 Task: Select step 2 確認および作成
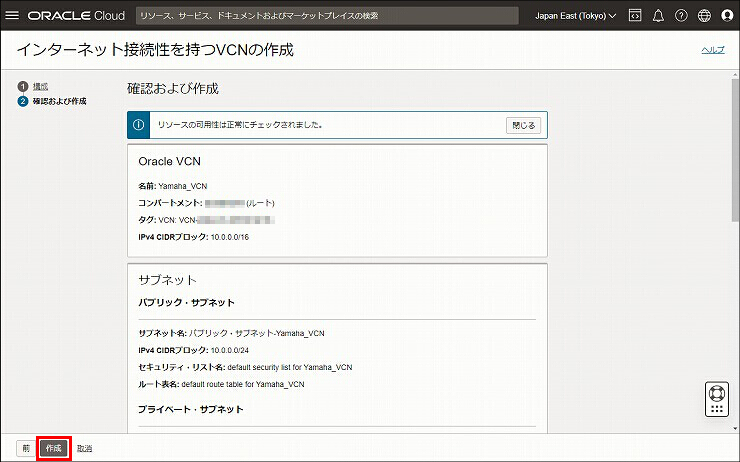59,101
